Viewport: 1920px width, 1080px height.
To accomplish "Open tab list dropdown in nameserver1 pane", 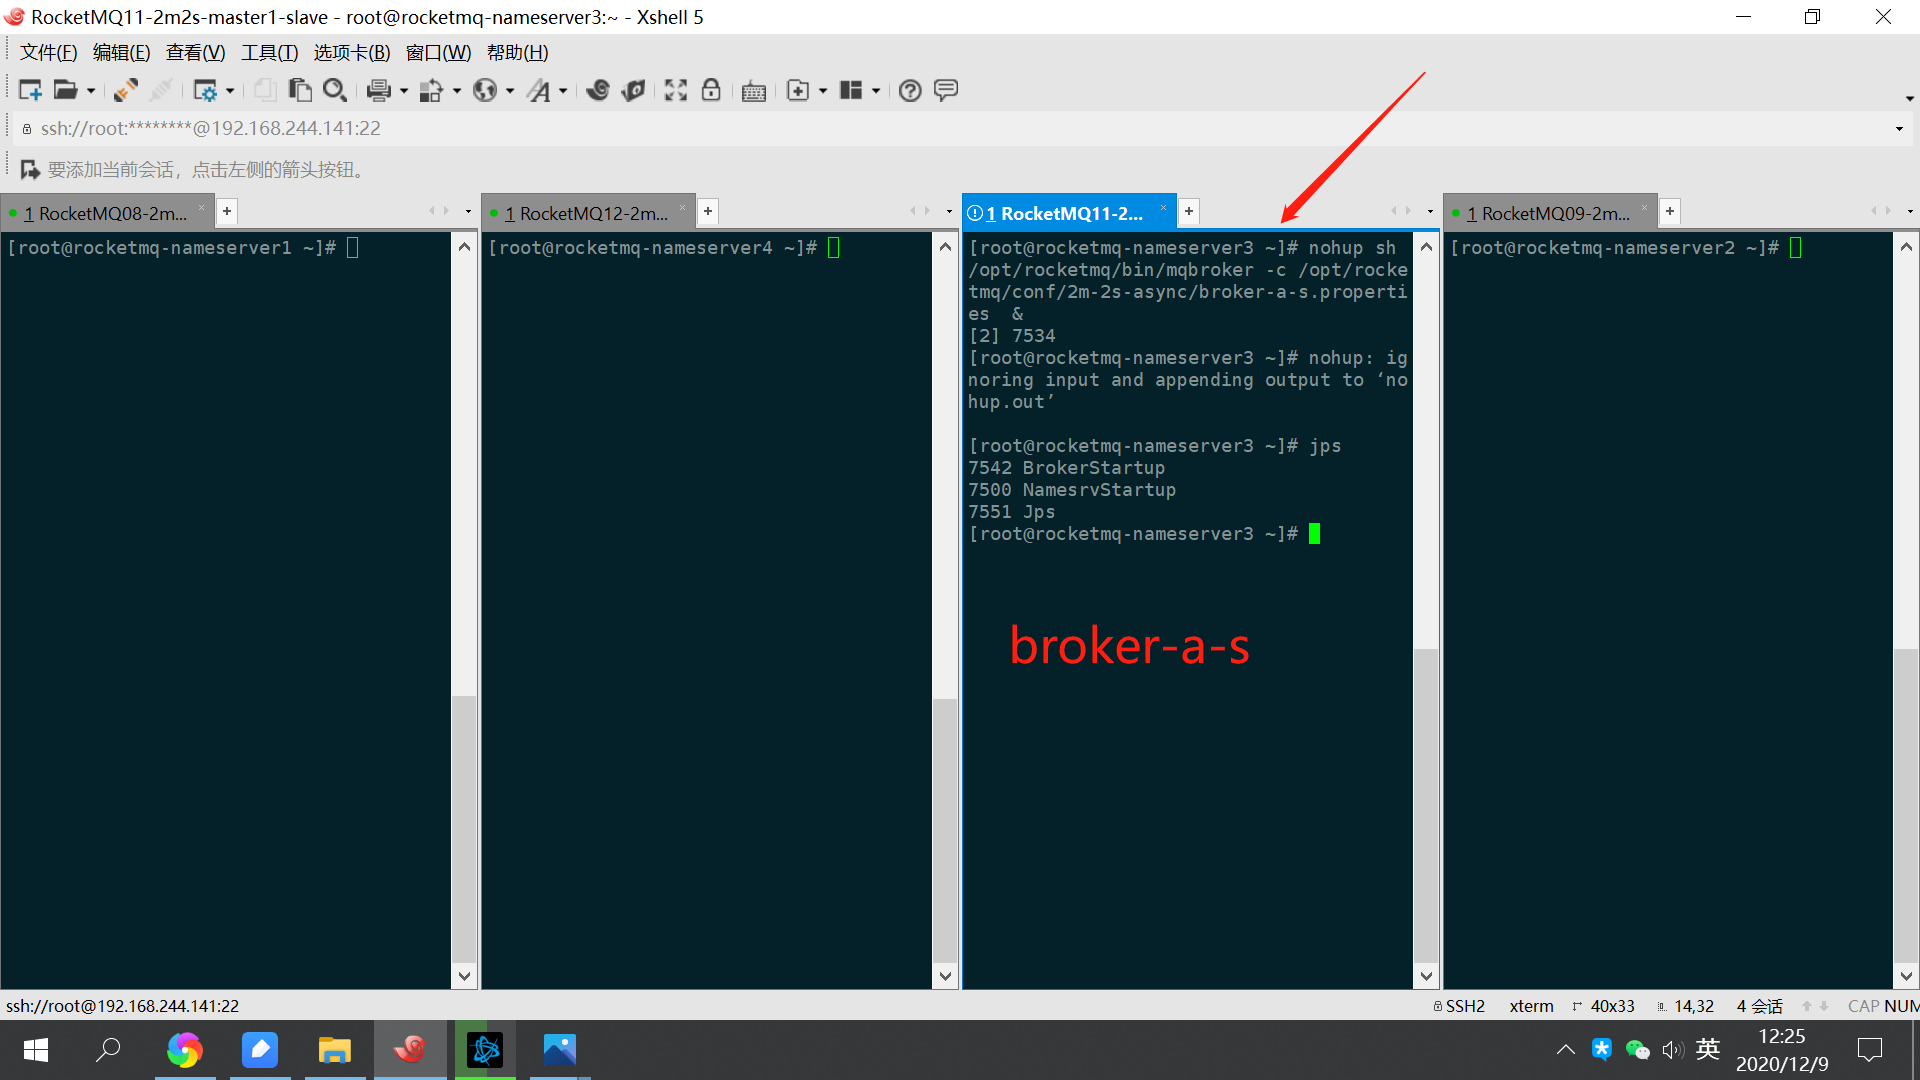I will pos(468,211).
